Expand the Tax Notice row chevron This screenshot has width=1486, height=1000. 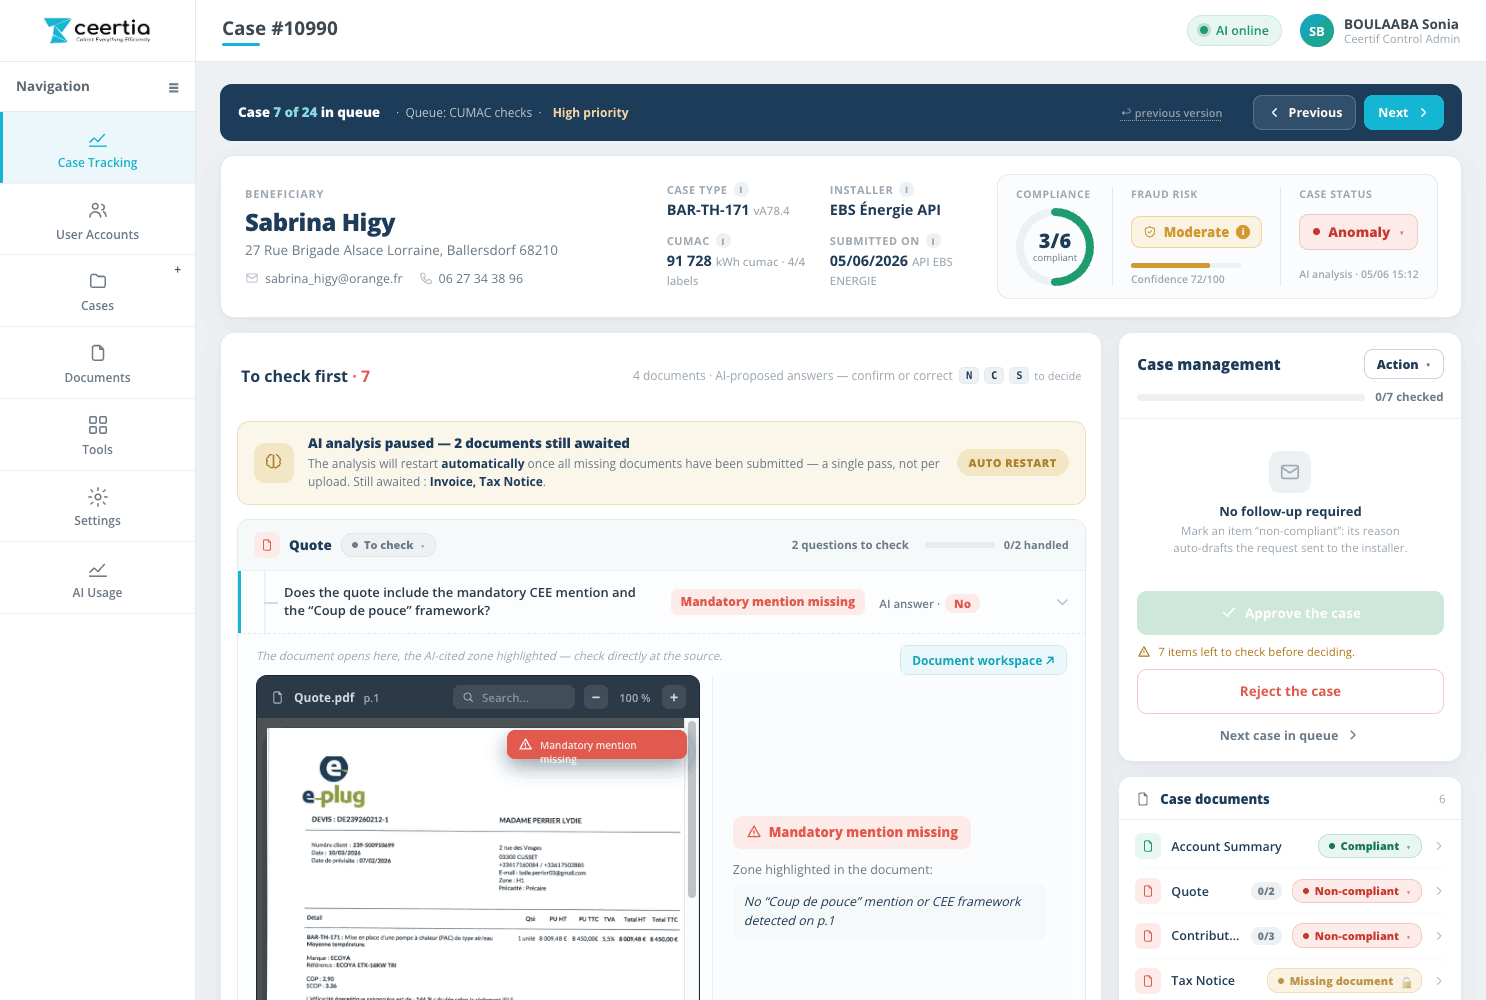[1439, 981]
